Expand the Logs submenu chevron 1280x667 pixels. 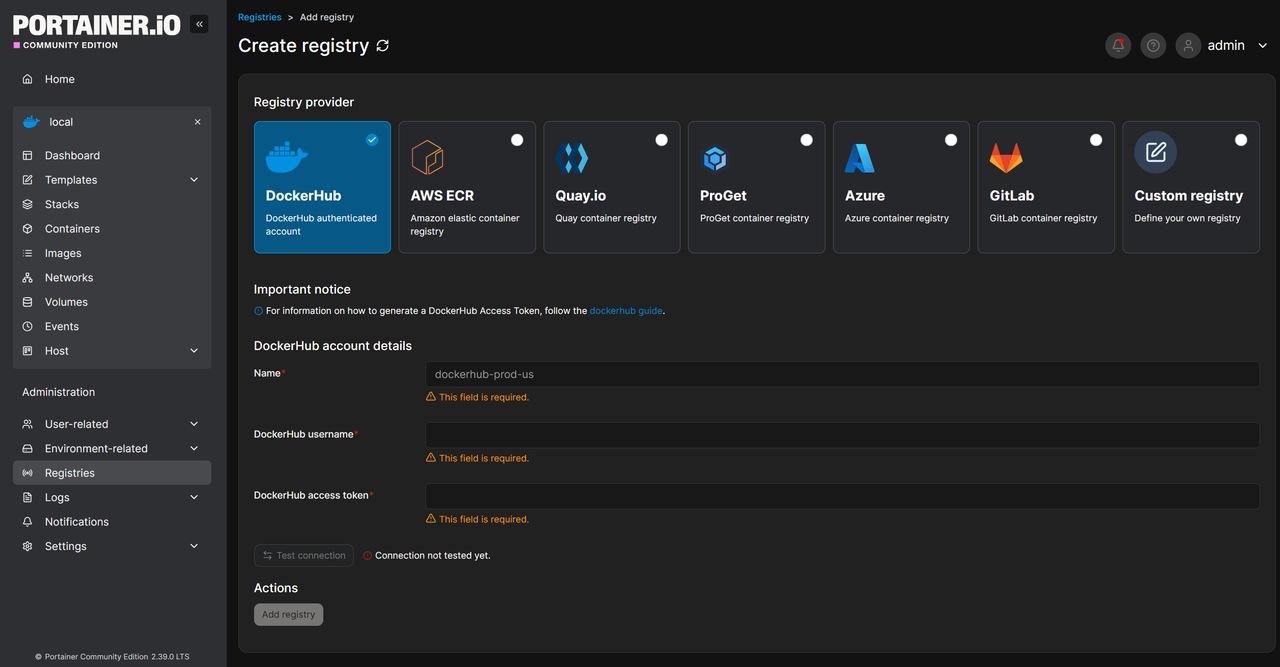(x=194, y=497)
